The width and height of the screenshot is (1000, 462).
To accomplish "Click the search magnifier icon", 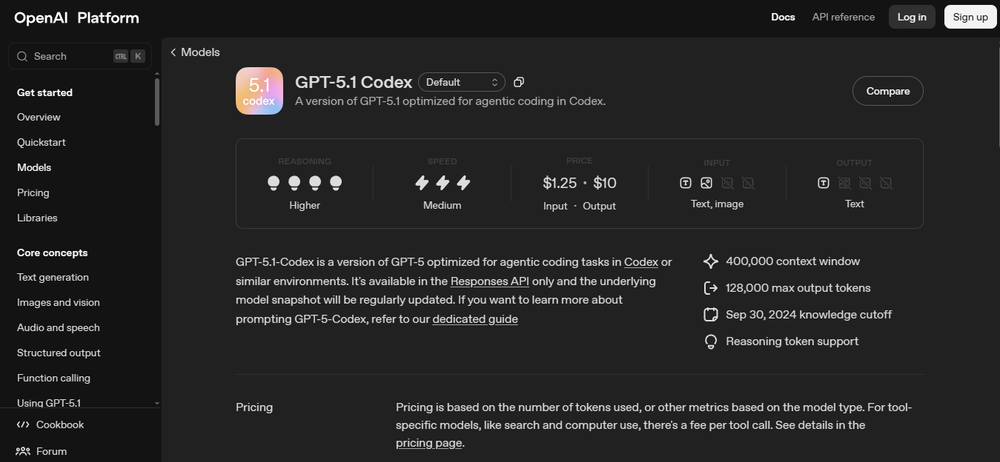I will (22, 56).
